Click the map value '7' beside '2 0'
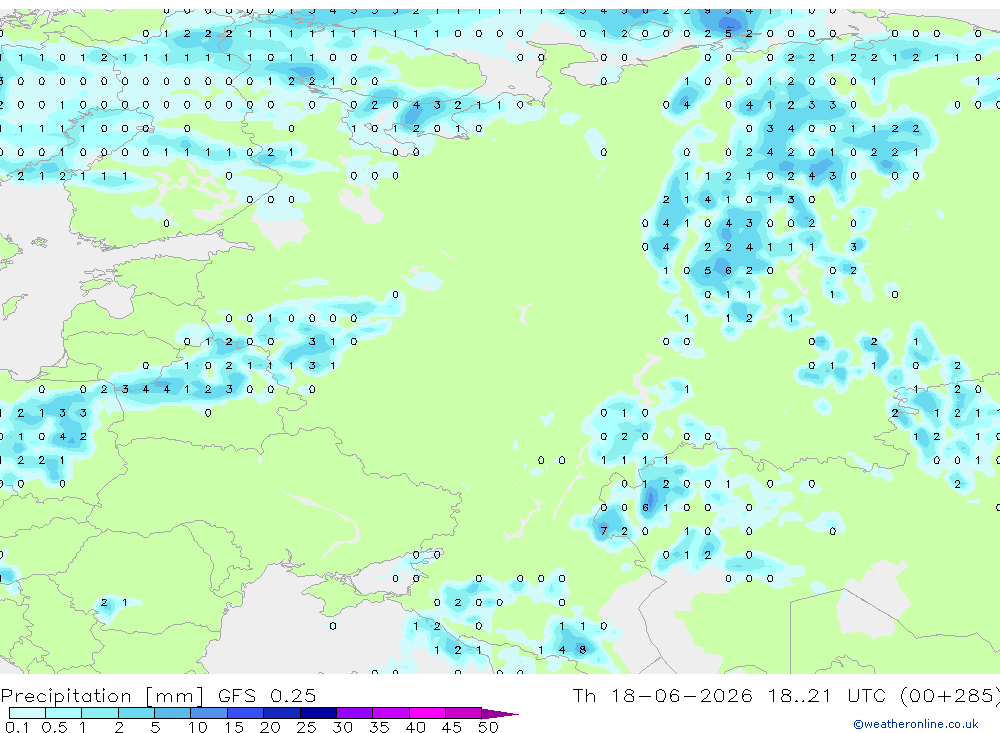This screenshot has height=733, width=1000. pos(603,531)
